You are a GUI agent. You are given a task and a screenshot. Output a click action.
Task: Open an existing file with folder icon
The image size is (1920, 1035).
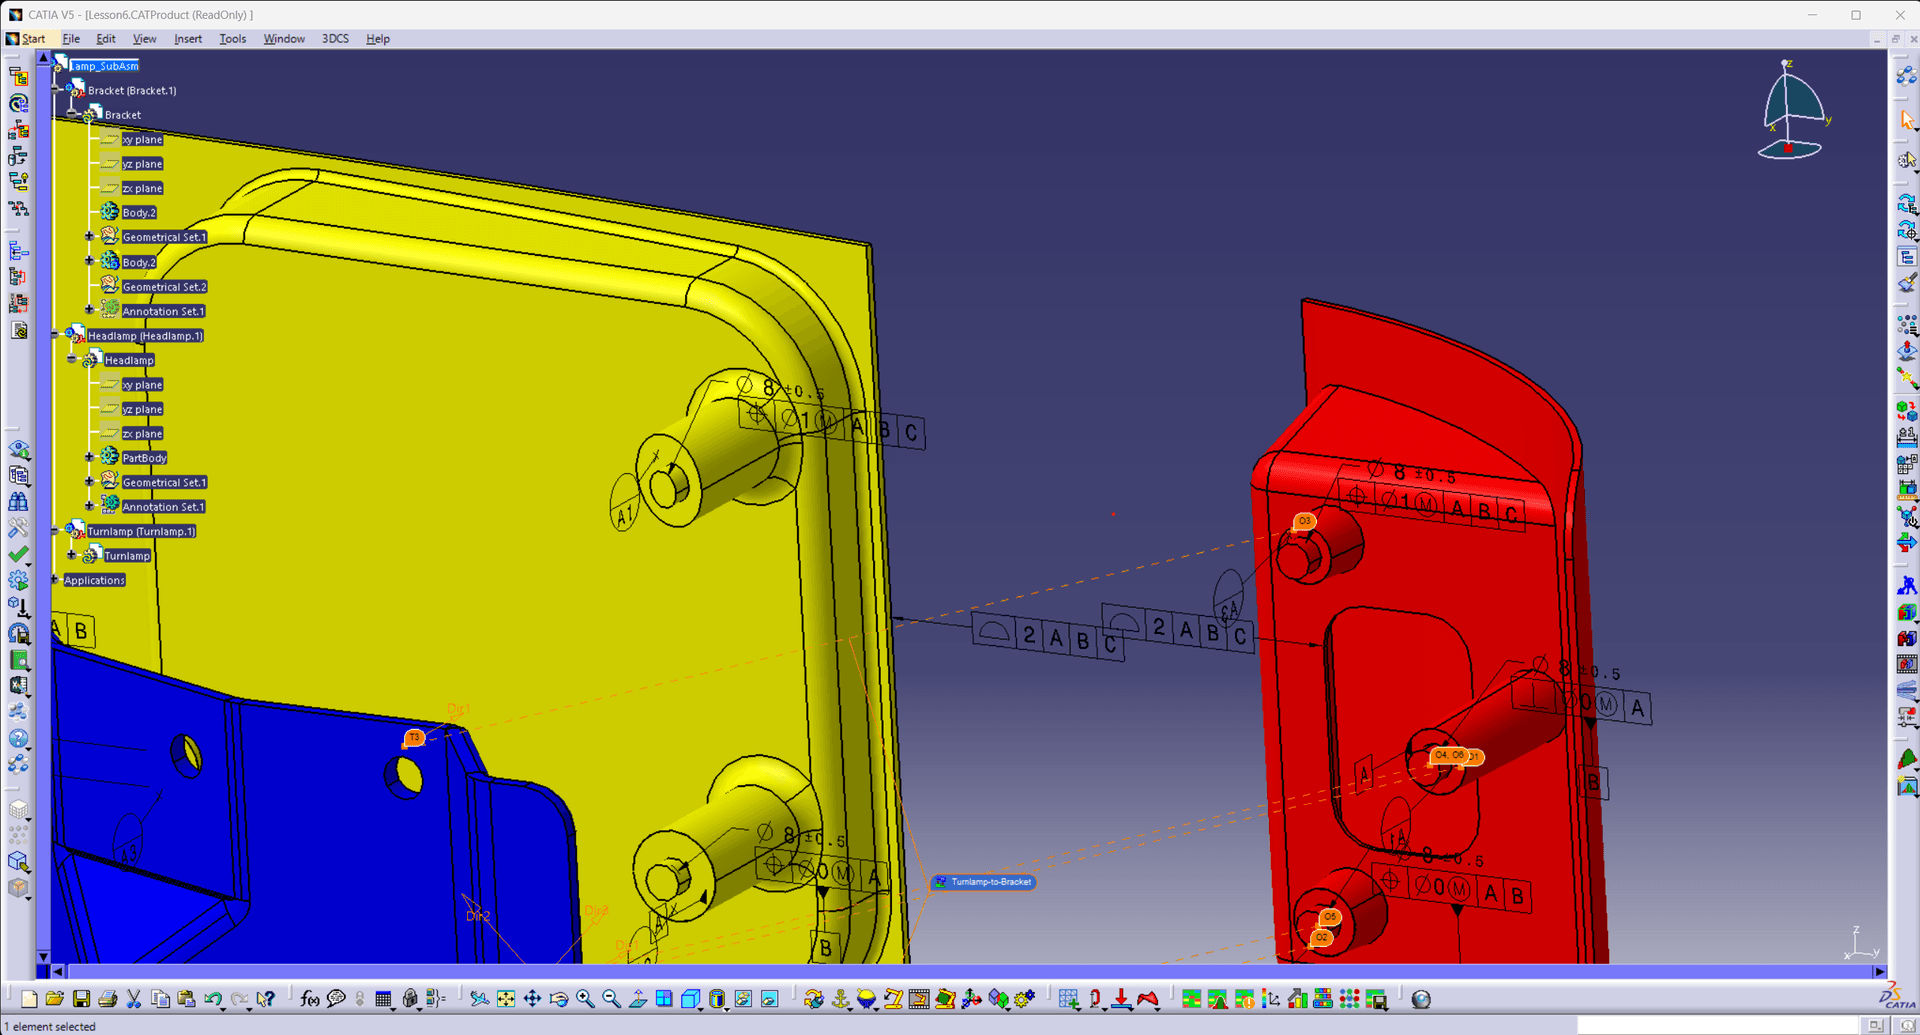tap(55, 998)
